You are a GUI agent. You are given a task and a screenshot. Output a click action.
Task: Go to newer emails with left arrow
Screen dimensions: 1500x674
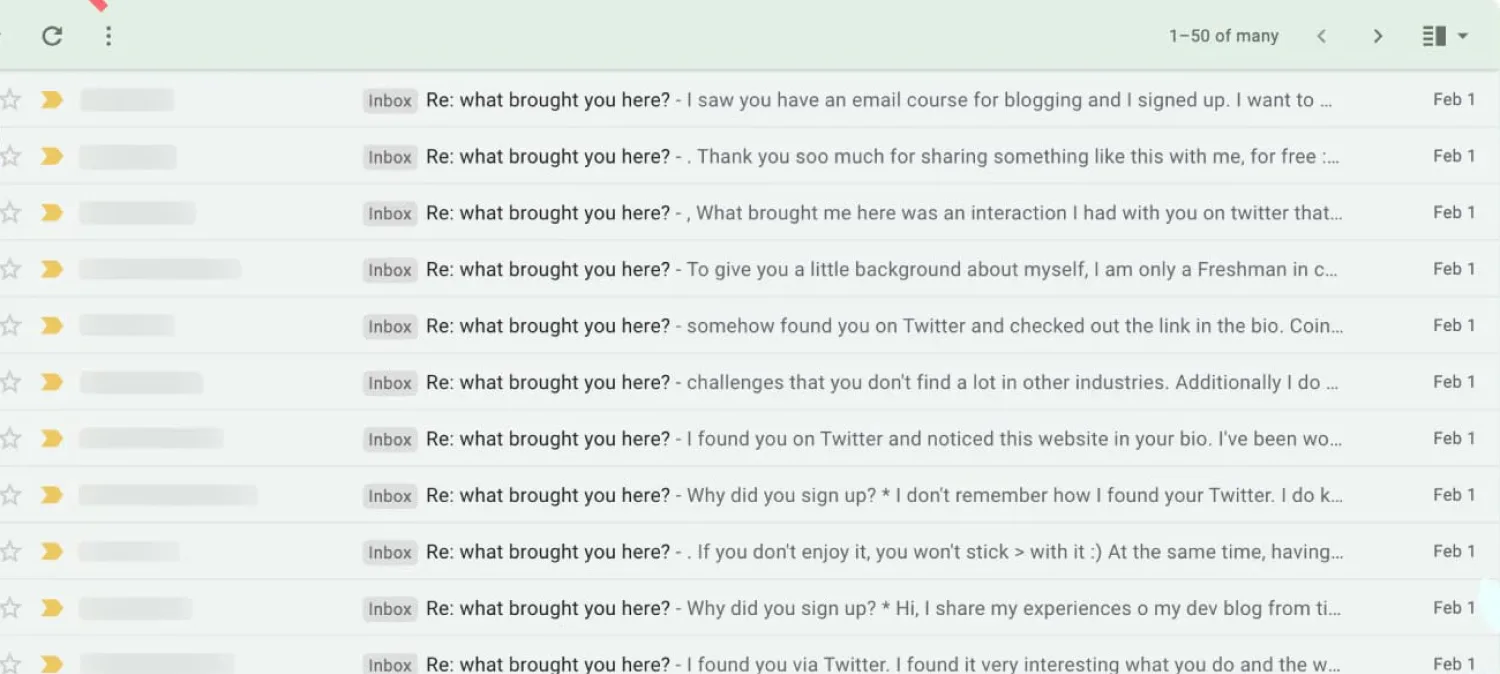click(1322, 36)
